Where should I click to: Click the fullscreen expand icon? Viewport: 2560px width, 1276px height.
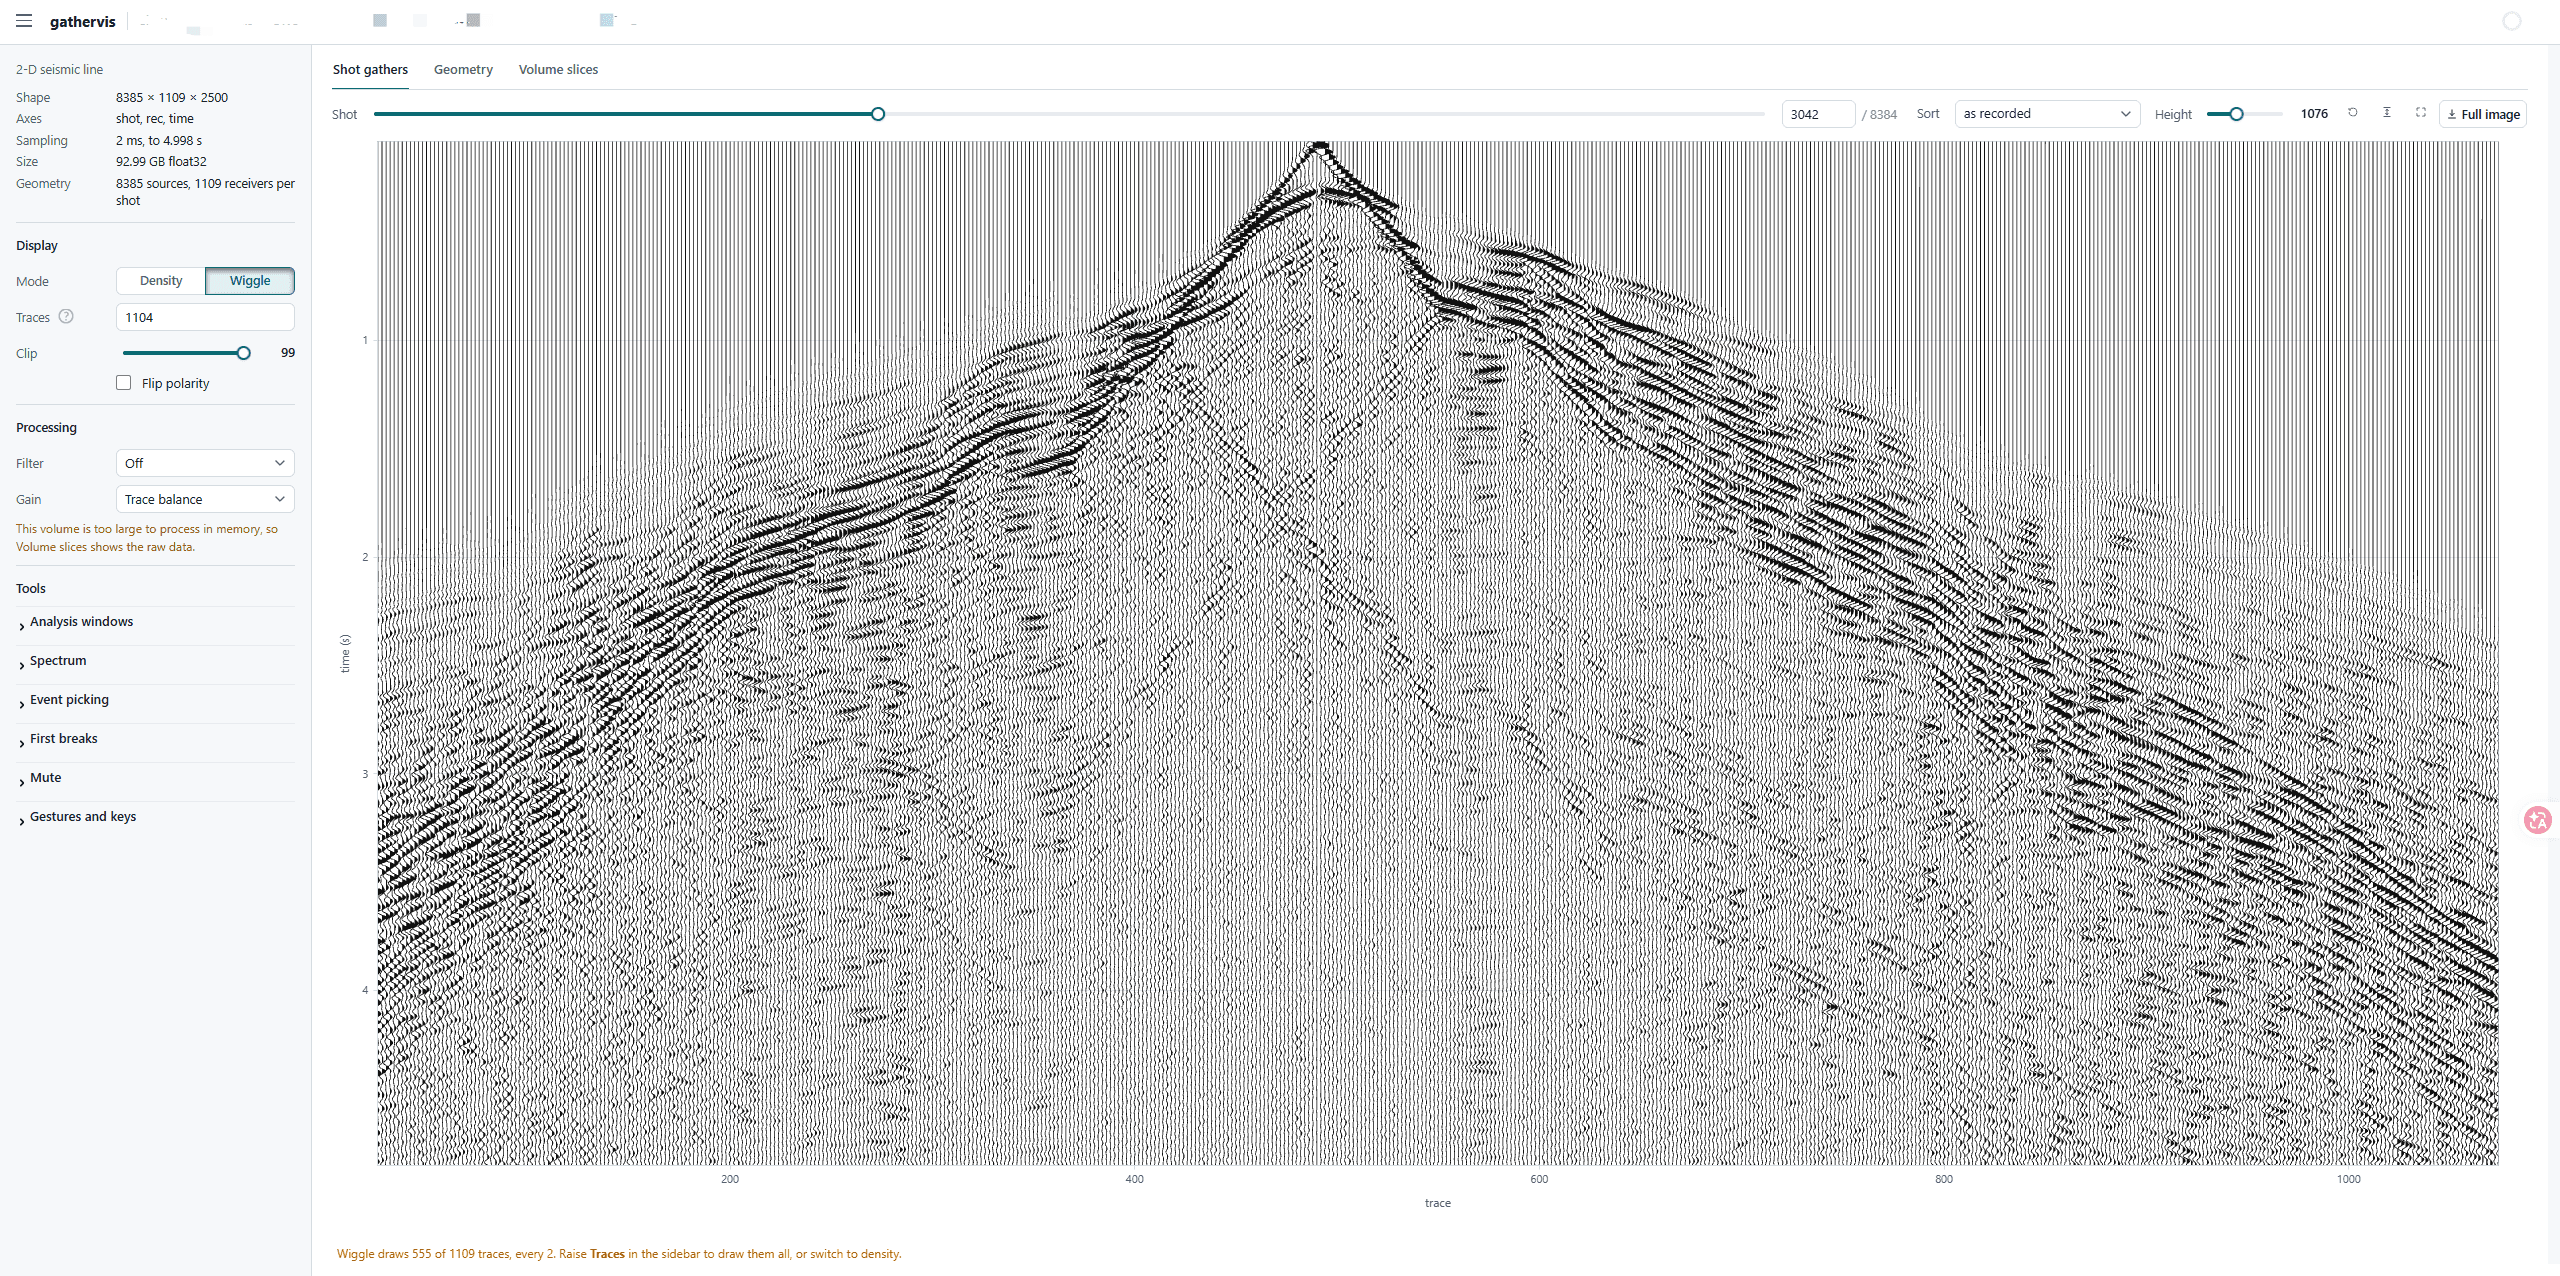point(2421,113)
